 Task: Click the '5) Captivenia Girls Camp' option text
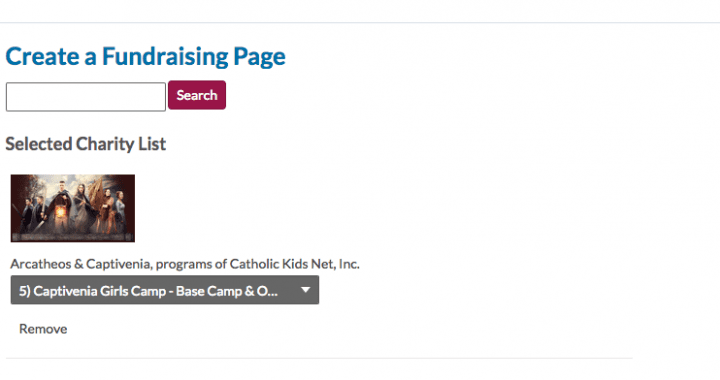click(148, 291)
